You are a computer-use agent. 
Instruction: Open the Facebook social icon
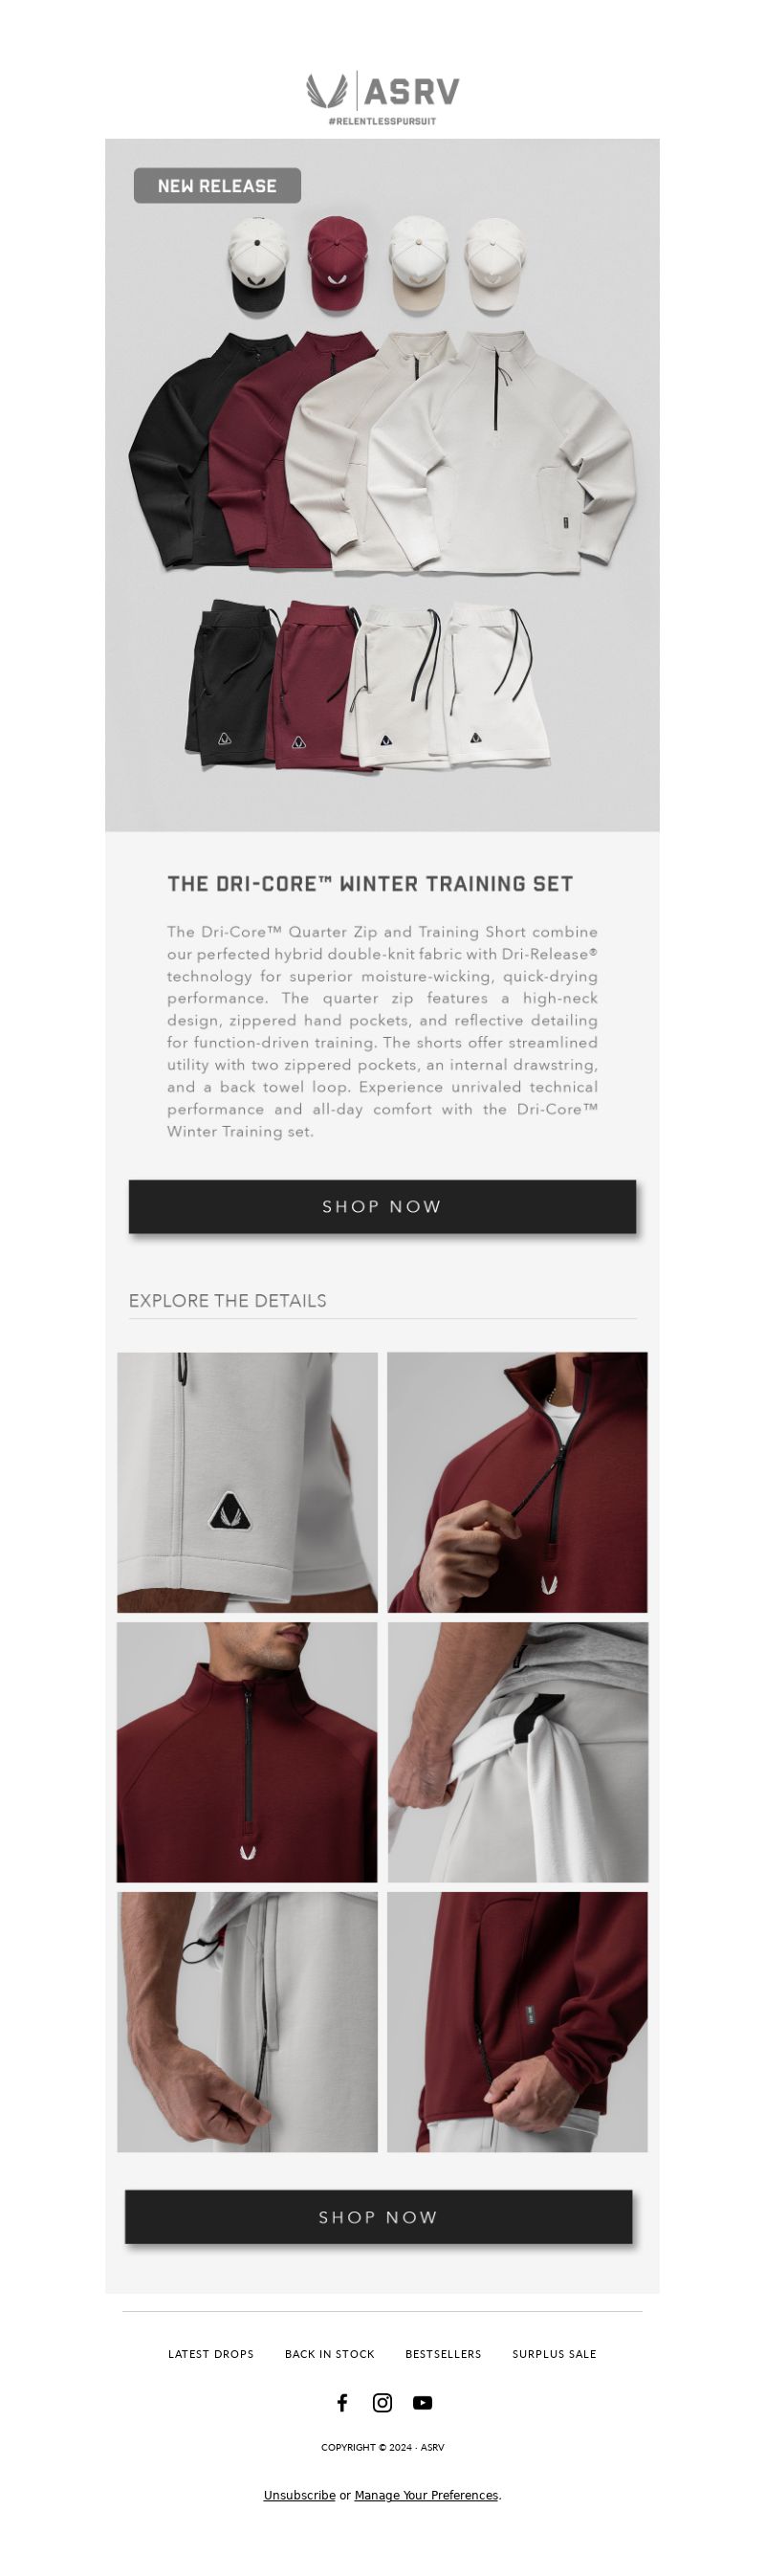tap(342, 2403)
